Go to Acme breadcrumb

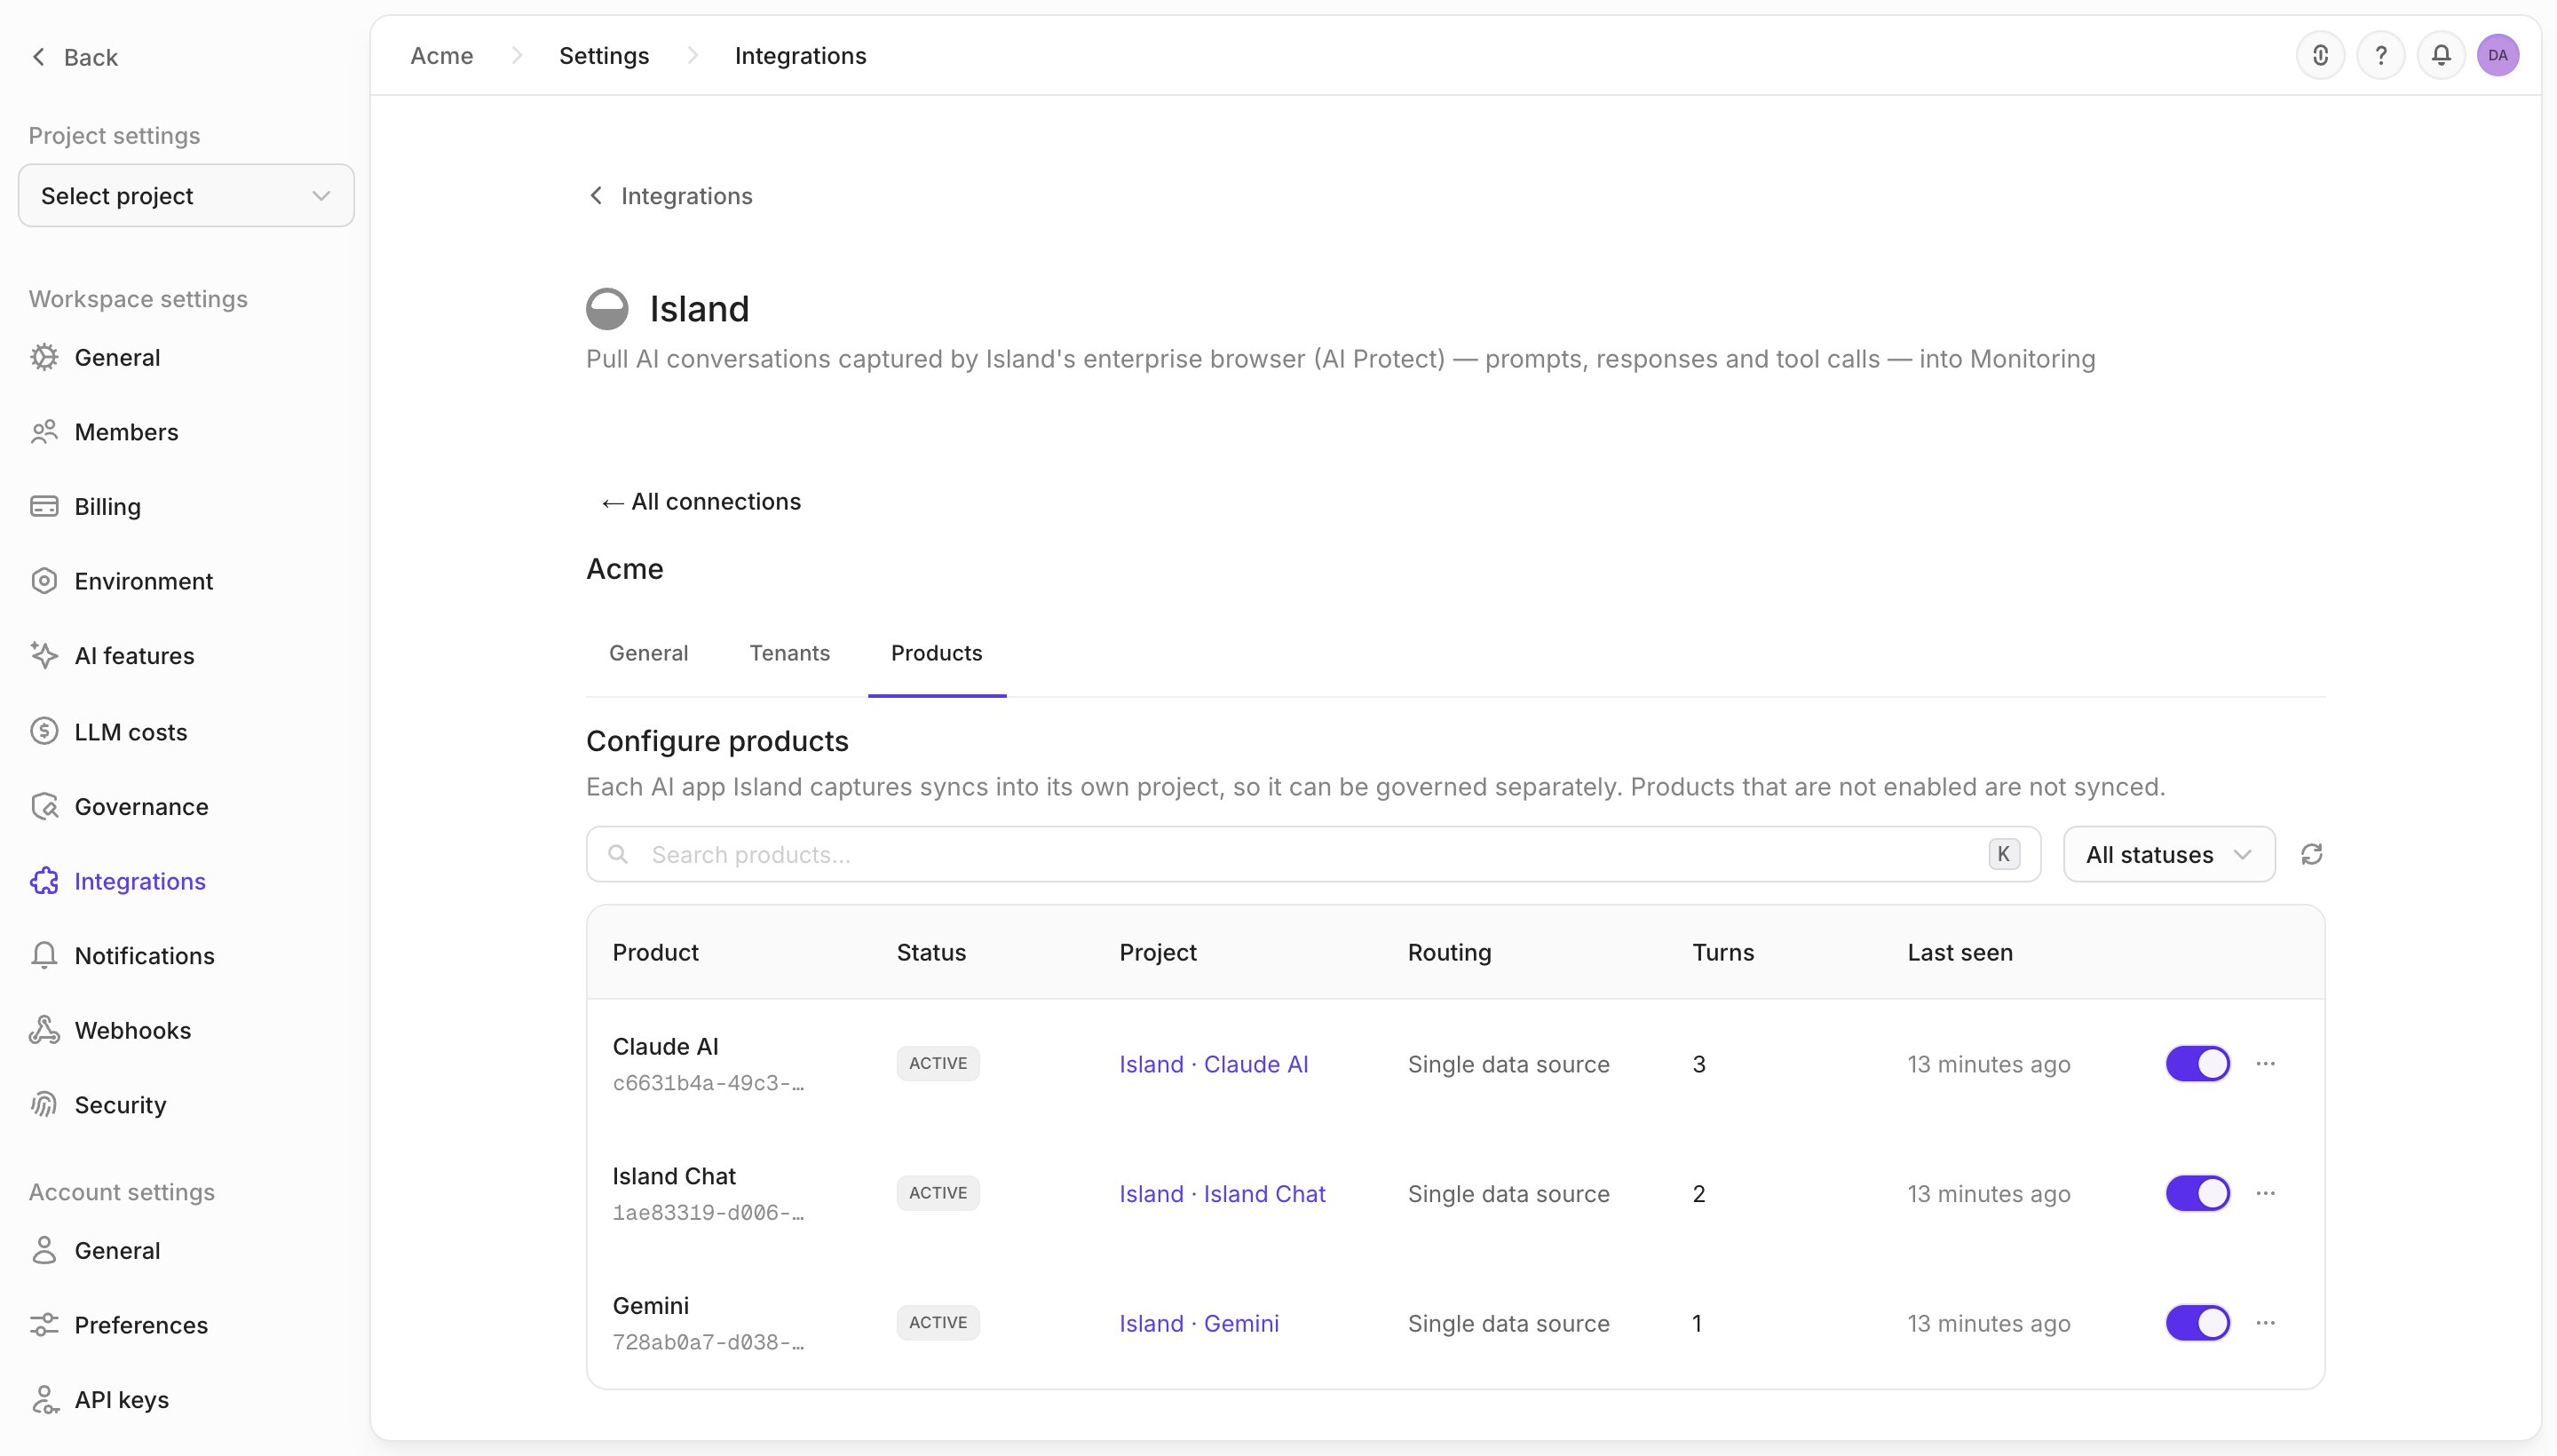pos(441,55)
